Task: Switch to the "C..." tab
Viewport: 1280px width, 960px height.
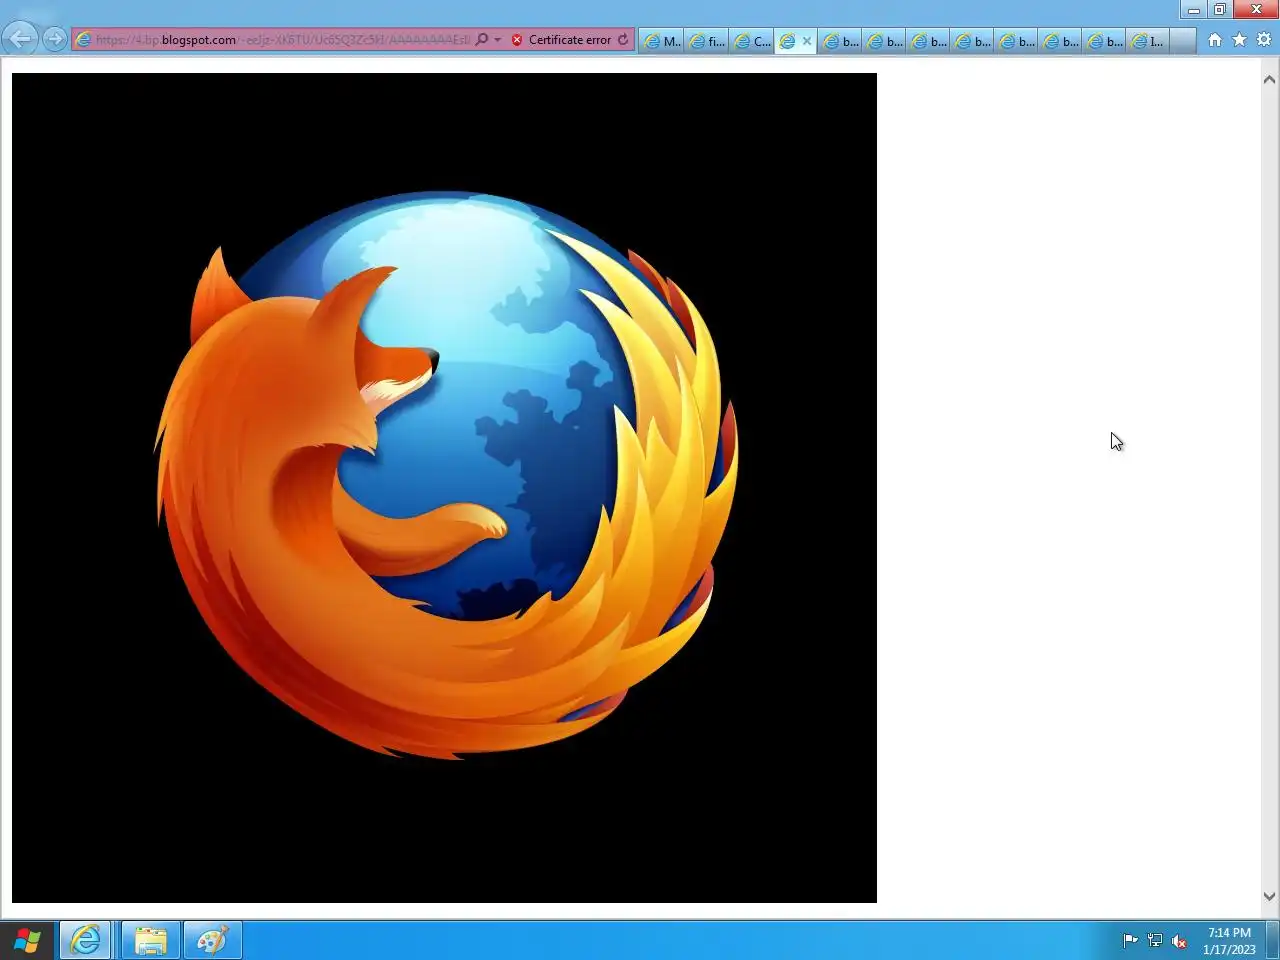Action: (x=752, y=41)
